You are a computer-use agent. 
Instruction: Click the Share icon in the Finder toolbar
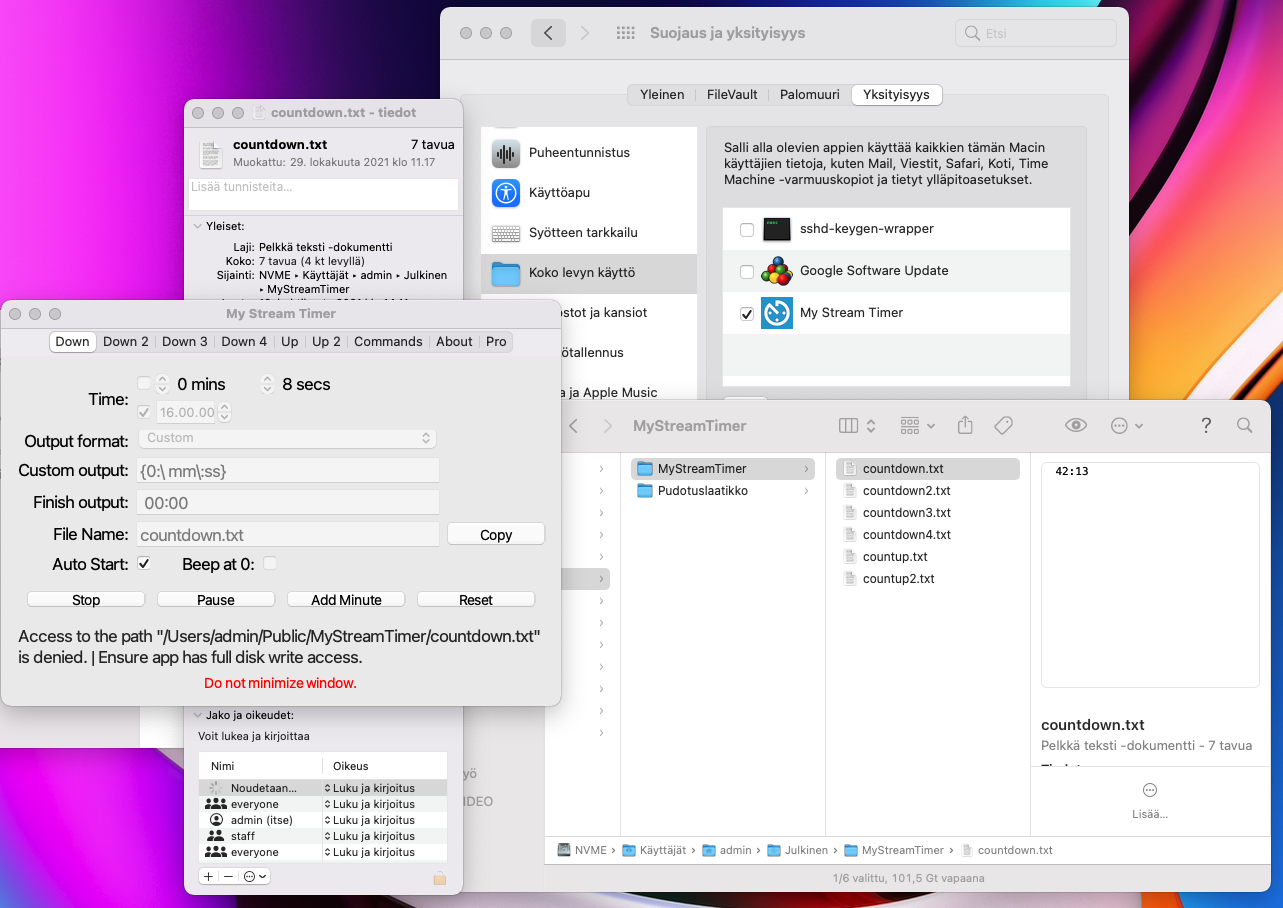(x=964, y=425)
